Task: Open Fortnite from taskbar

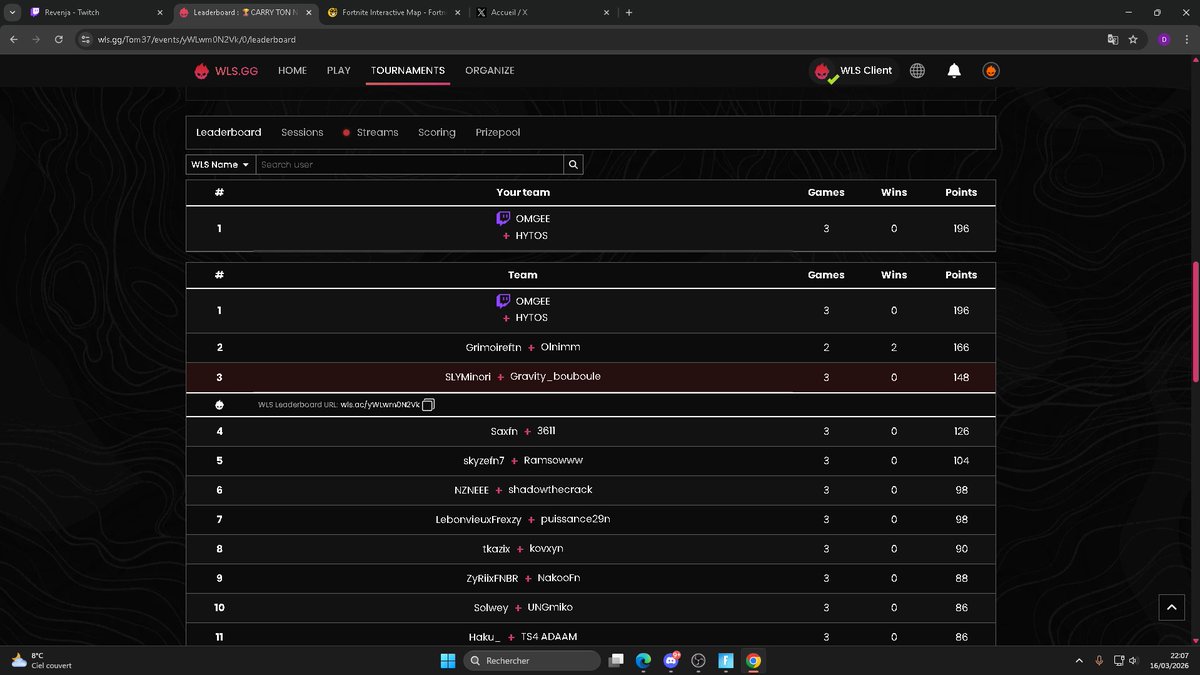Action: pyautogui.click(x=726, y=660)
